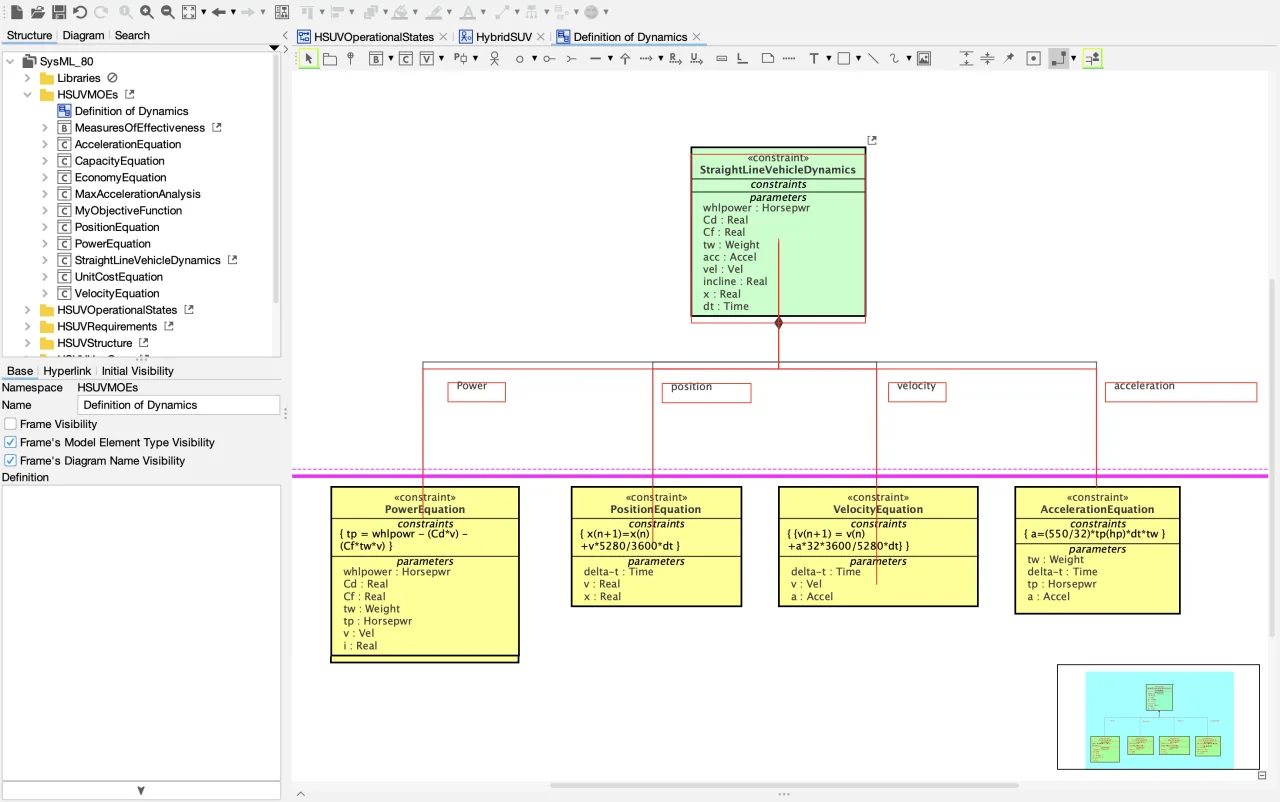
Task: Choose the Value Type tool (V icon)
Action: pos(427,59)
